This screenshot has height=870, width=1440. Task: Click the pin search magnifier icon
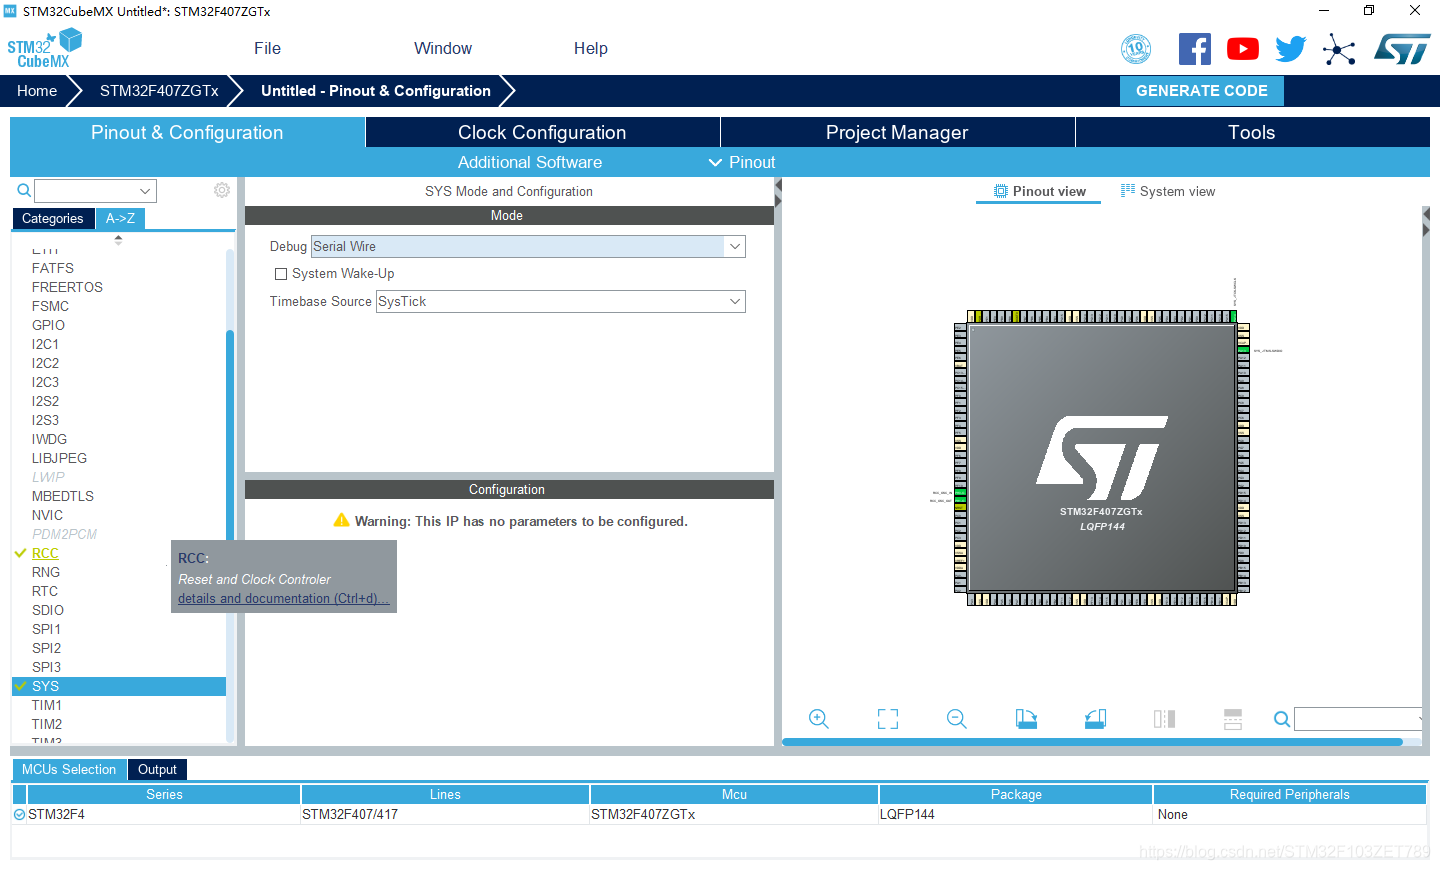(1282, 719)
